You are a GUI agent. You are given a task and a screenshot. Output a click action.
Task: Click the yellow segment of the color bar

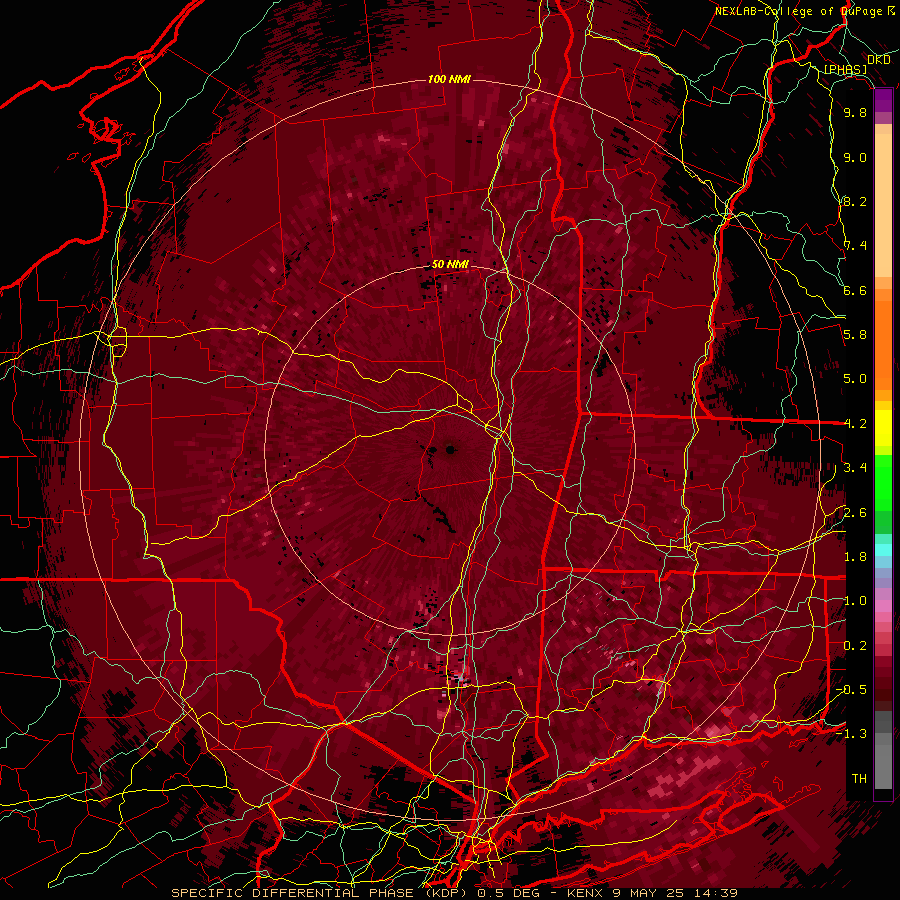(883, 428)
